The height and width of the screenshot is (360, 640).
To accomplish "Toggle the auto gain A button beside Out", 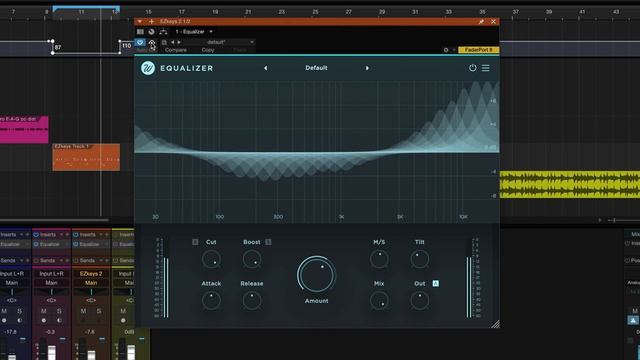I will pyautogui.click(x=436, y=283).
